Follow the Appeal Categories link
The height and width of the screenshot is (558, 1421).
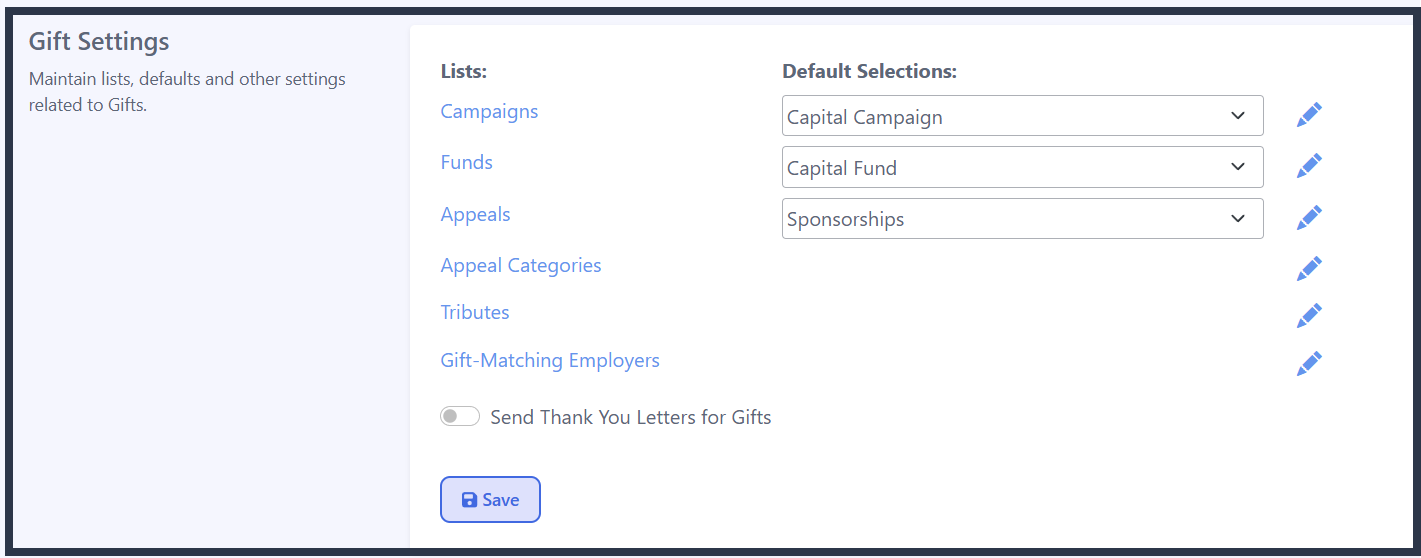point(521,265)
